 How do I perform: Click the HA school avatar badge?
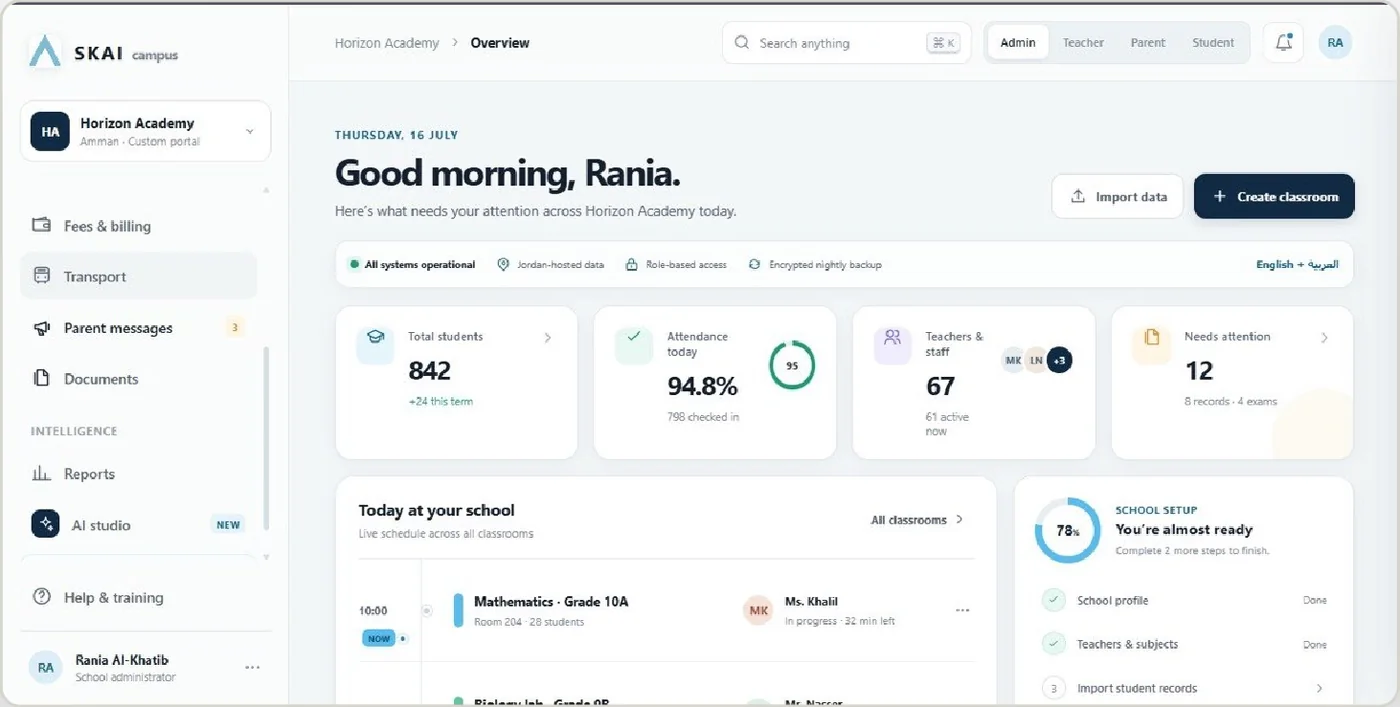50,131
